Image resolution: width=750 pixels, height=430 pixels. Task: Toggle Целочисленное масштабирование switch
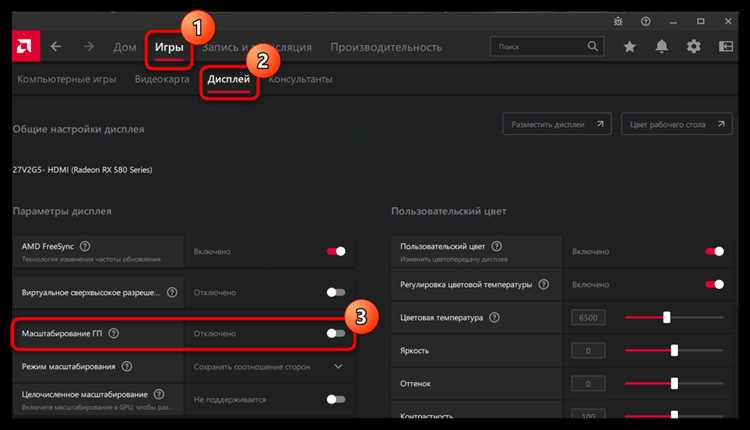point(336,399)
